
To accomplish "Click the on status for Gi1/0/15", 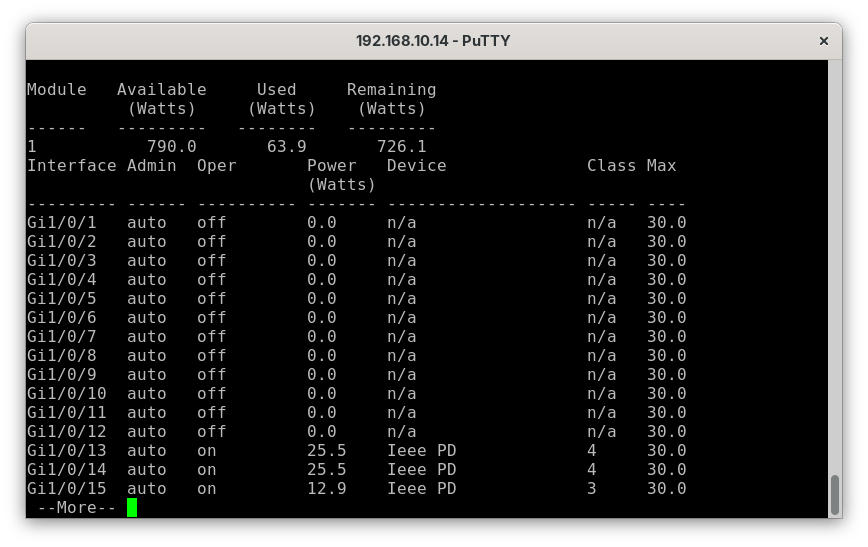I will click(206, 488).
